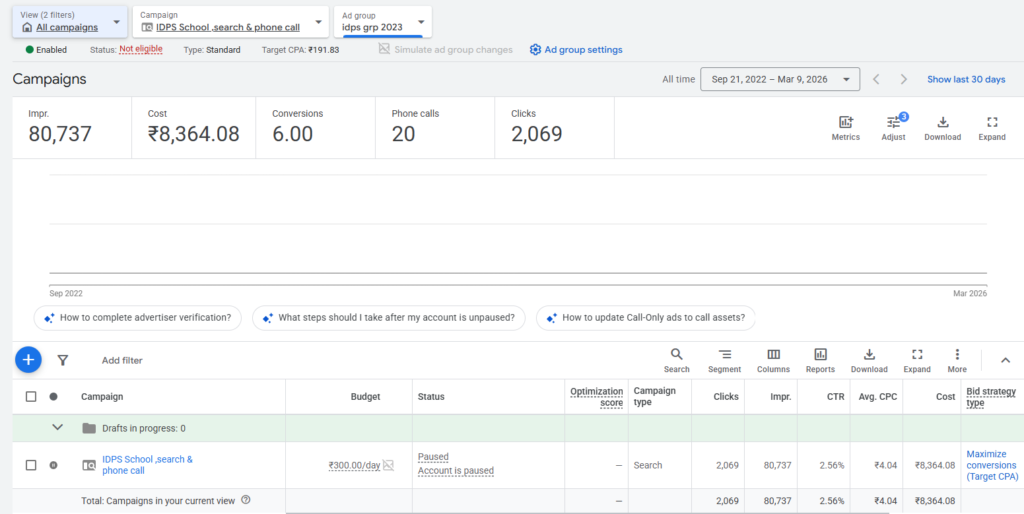Open the Metrics chart options
The height and width of the screenshot is (514, 1024).
[845, 127]
